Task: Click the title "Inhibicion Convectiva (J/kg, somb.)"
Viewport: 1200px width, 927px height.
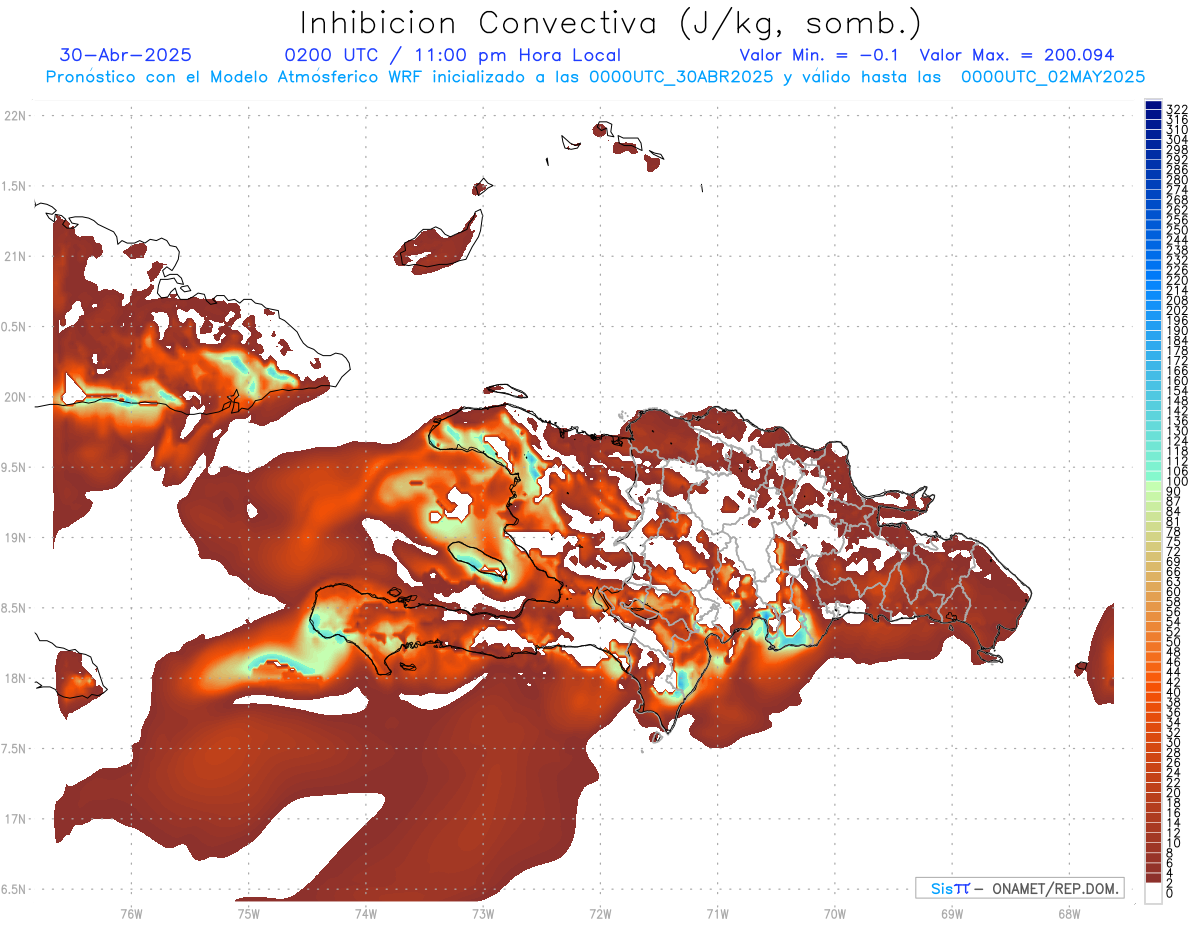Action: click(611, 23)
